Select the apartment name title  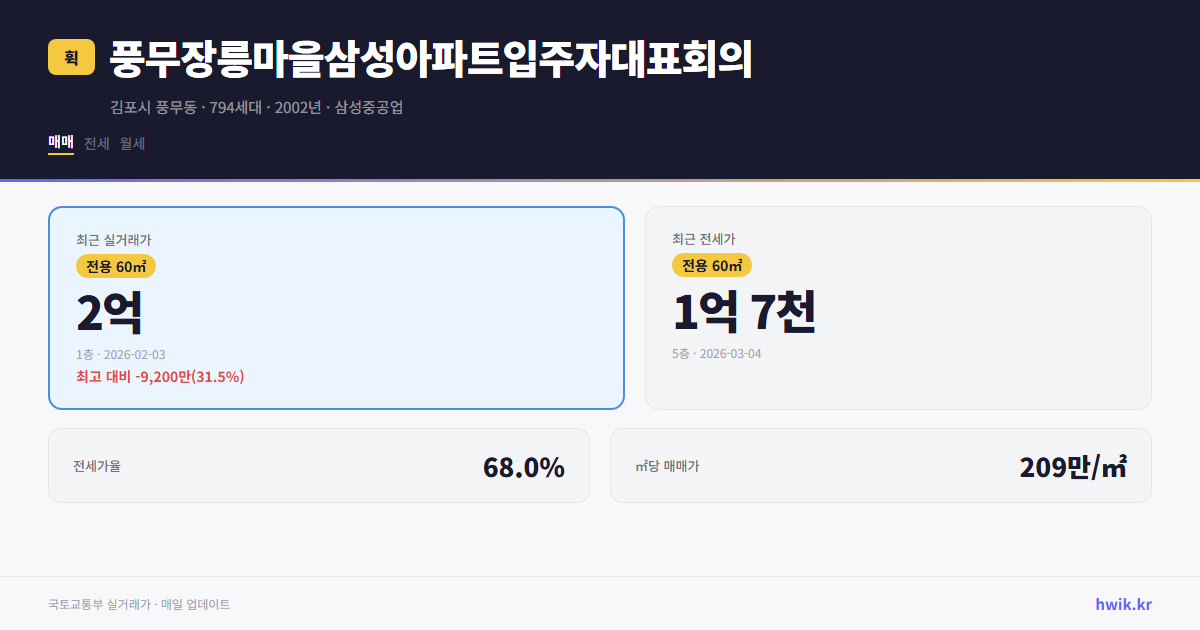click(432, 58)
